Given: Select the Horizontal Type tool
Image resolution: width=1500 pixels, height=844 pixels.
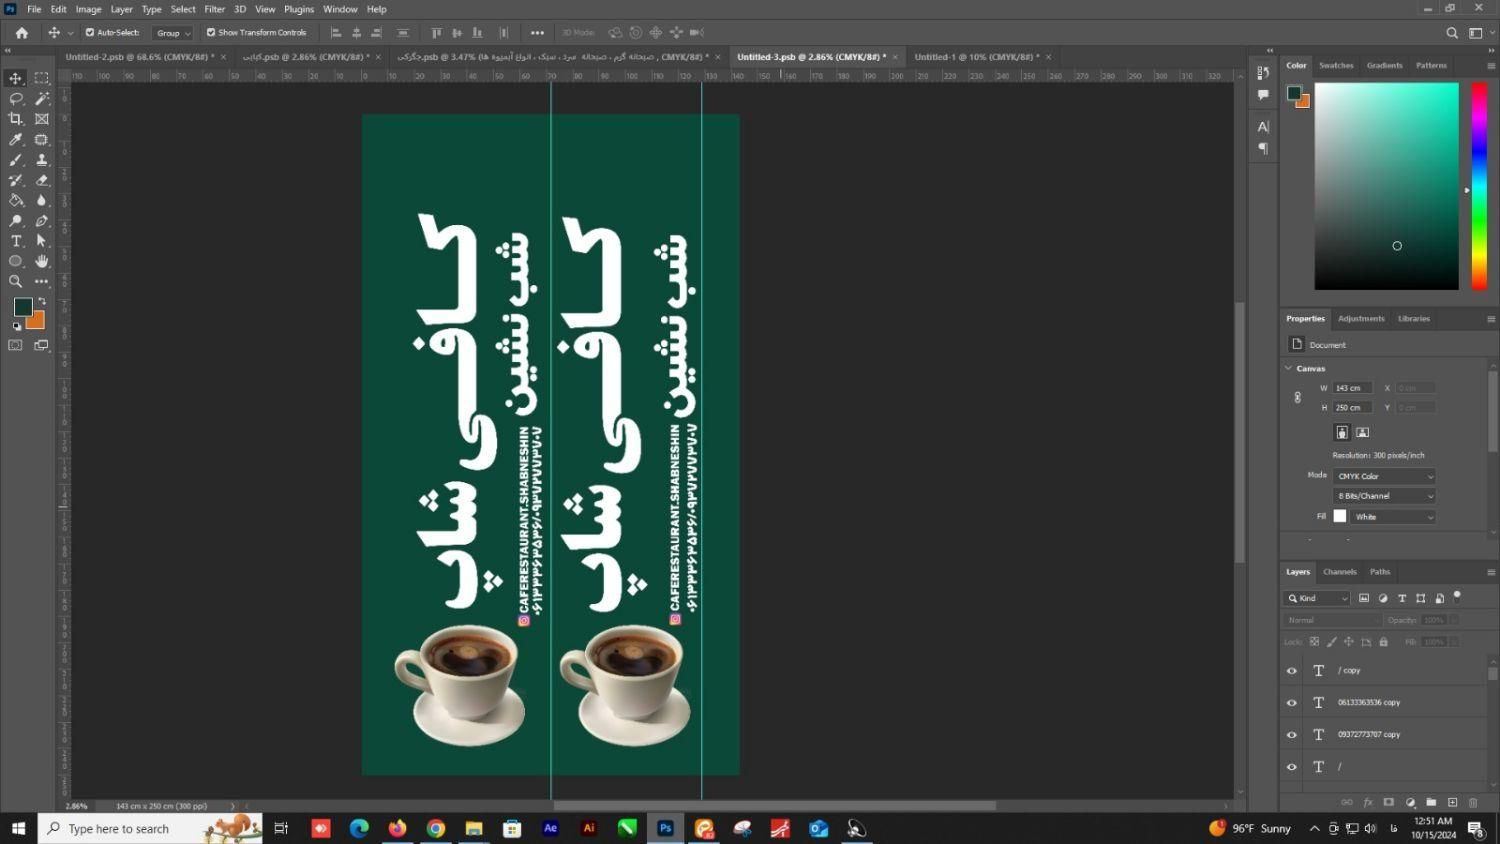Looking at the screenshot, I should pyautogui.click(x=16, y=241).
